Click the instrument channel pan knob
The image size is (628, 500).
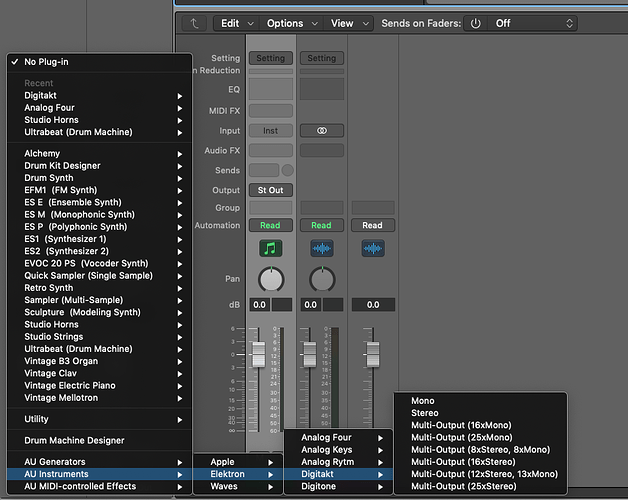[x=271, y=279]
